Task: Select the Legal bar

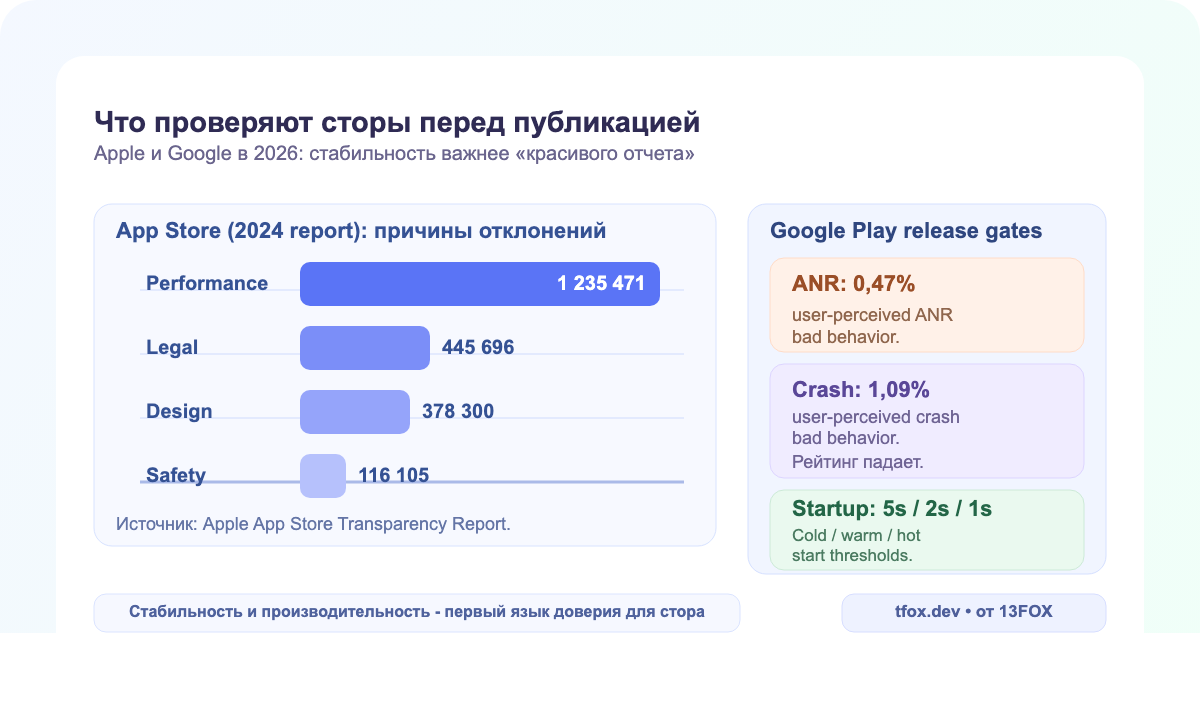Action: (x=365, y=347)
